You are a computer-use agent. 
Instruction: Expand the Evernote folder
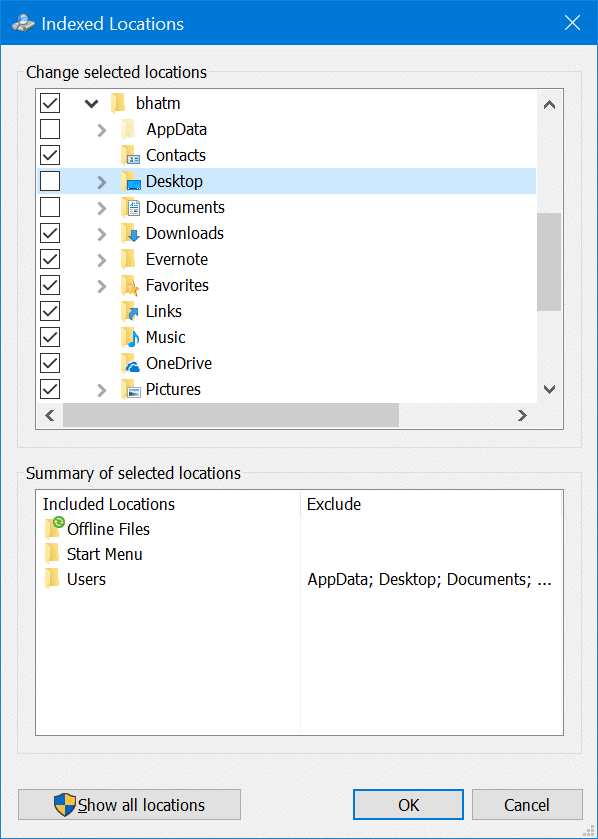pos(102,260)
